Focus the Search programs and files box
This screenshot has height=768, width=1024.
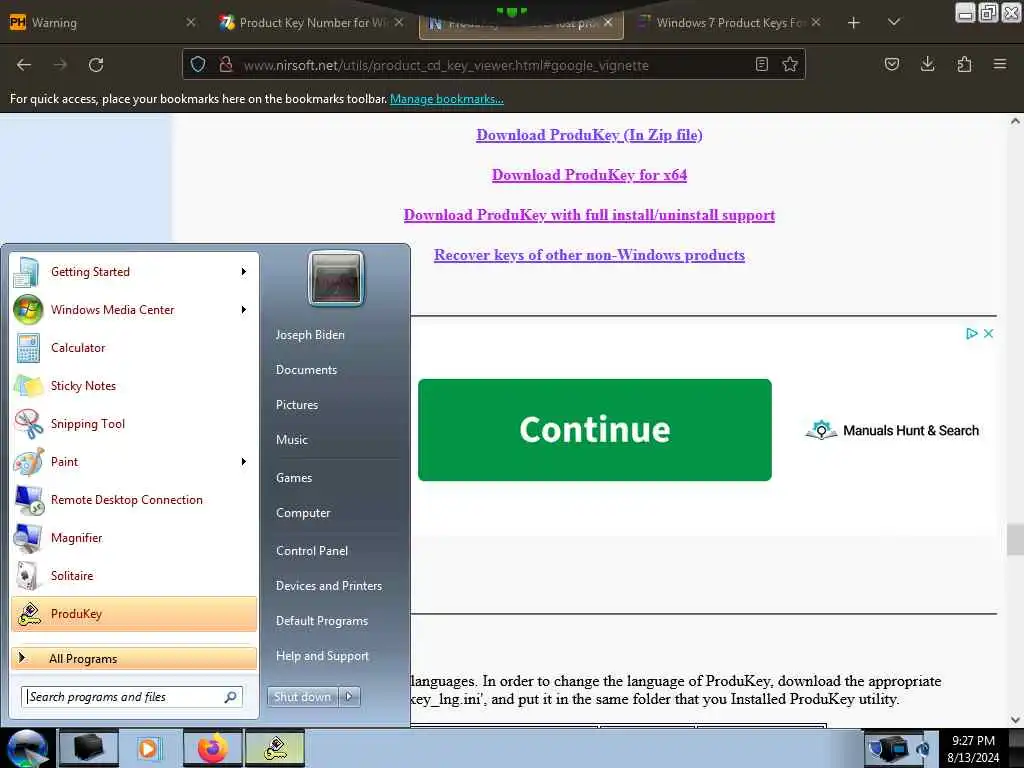tap(132, 697)
